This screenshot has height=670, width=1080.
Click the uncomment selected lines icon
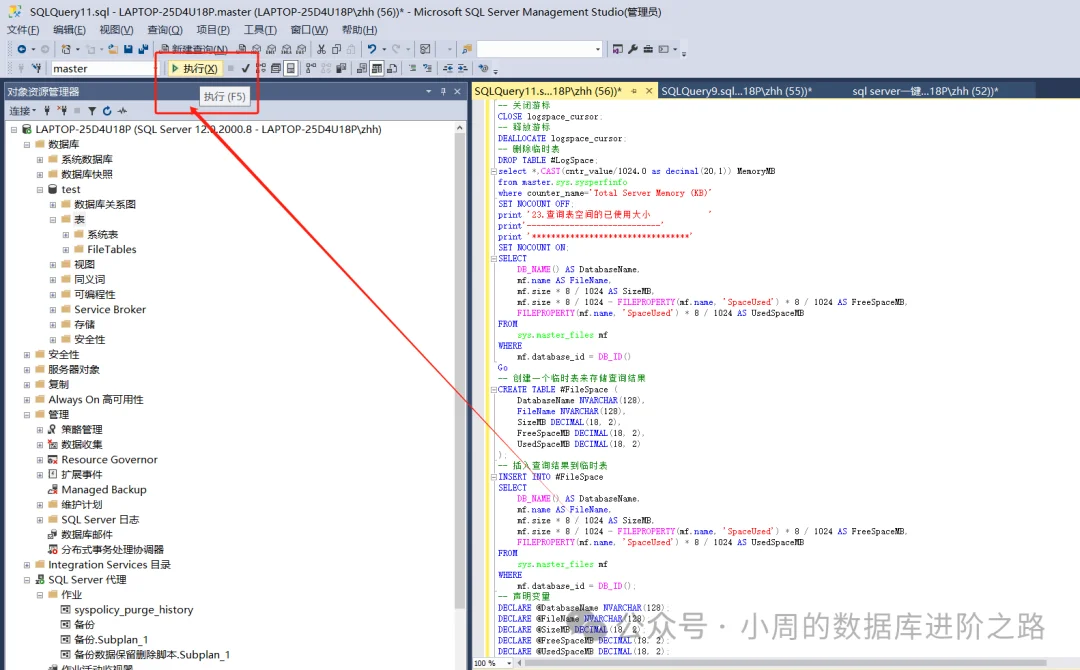tap(427, 68)
